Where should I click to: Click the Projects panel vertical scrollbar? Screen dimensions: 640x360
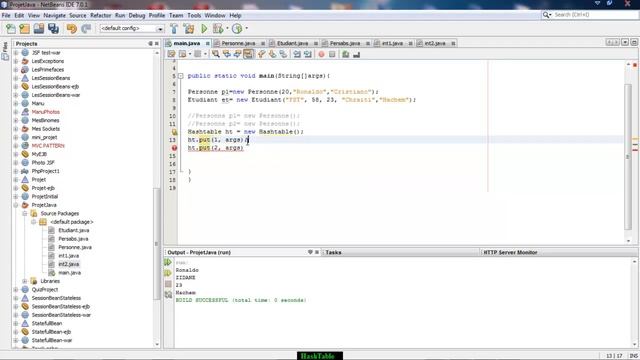point(157,245)
